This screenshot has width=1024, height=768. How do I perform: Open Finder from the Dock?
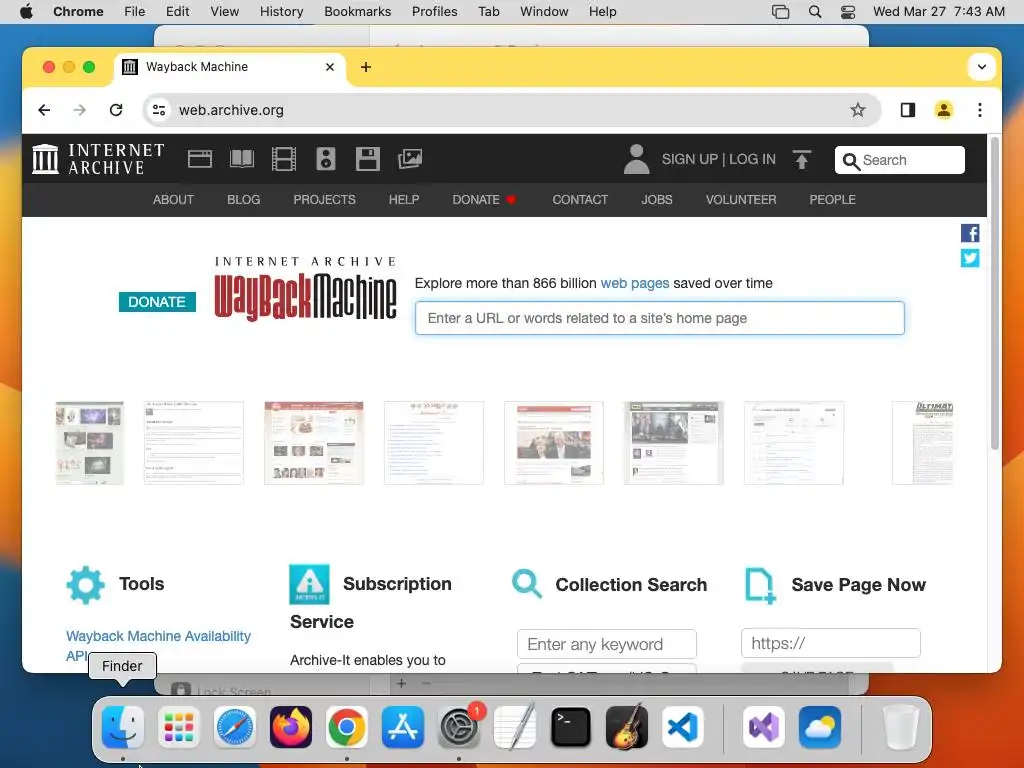pos(123,727)
